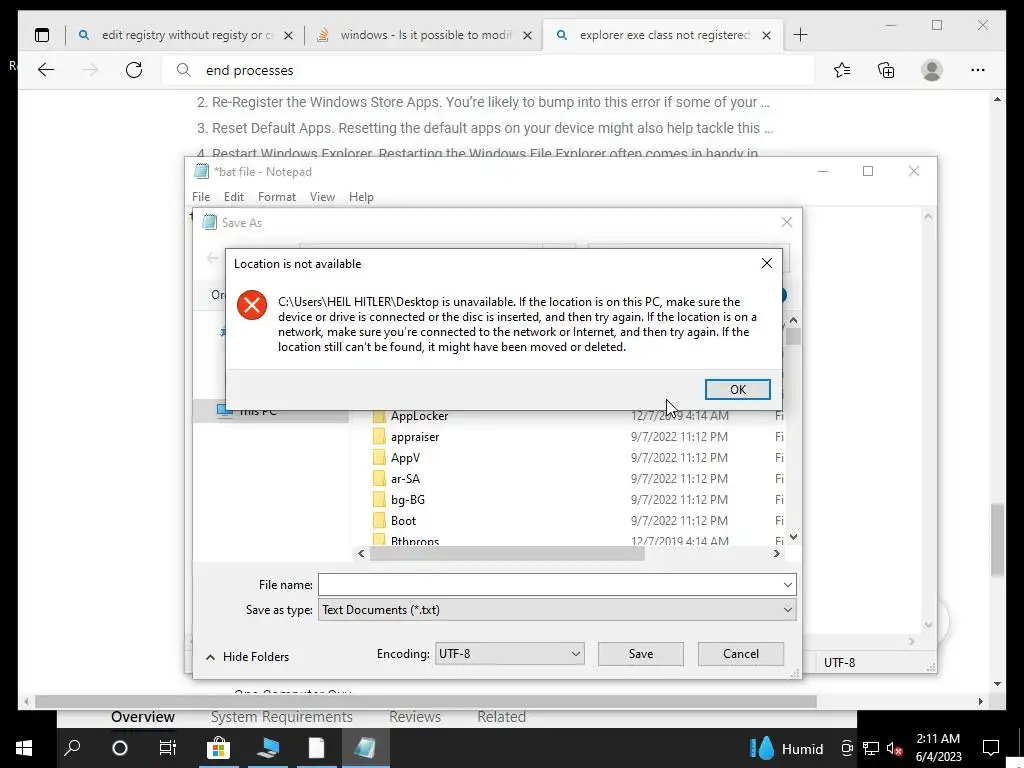Open Notepad Format menu
The height and width of the screenshot is (768, 1024).
pyautogui.click(x=276, y=197)
